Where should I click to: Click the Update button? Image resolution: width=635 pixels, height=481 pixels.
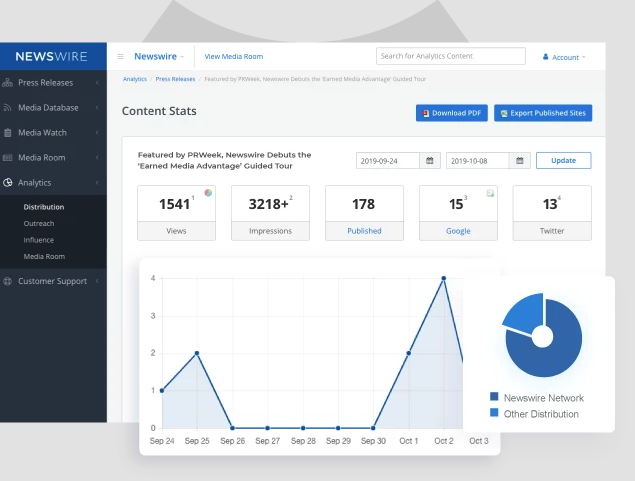[564, 160]
